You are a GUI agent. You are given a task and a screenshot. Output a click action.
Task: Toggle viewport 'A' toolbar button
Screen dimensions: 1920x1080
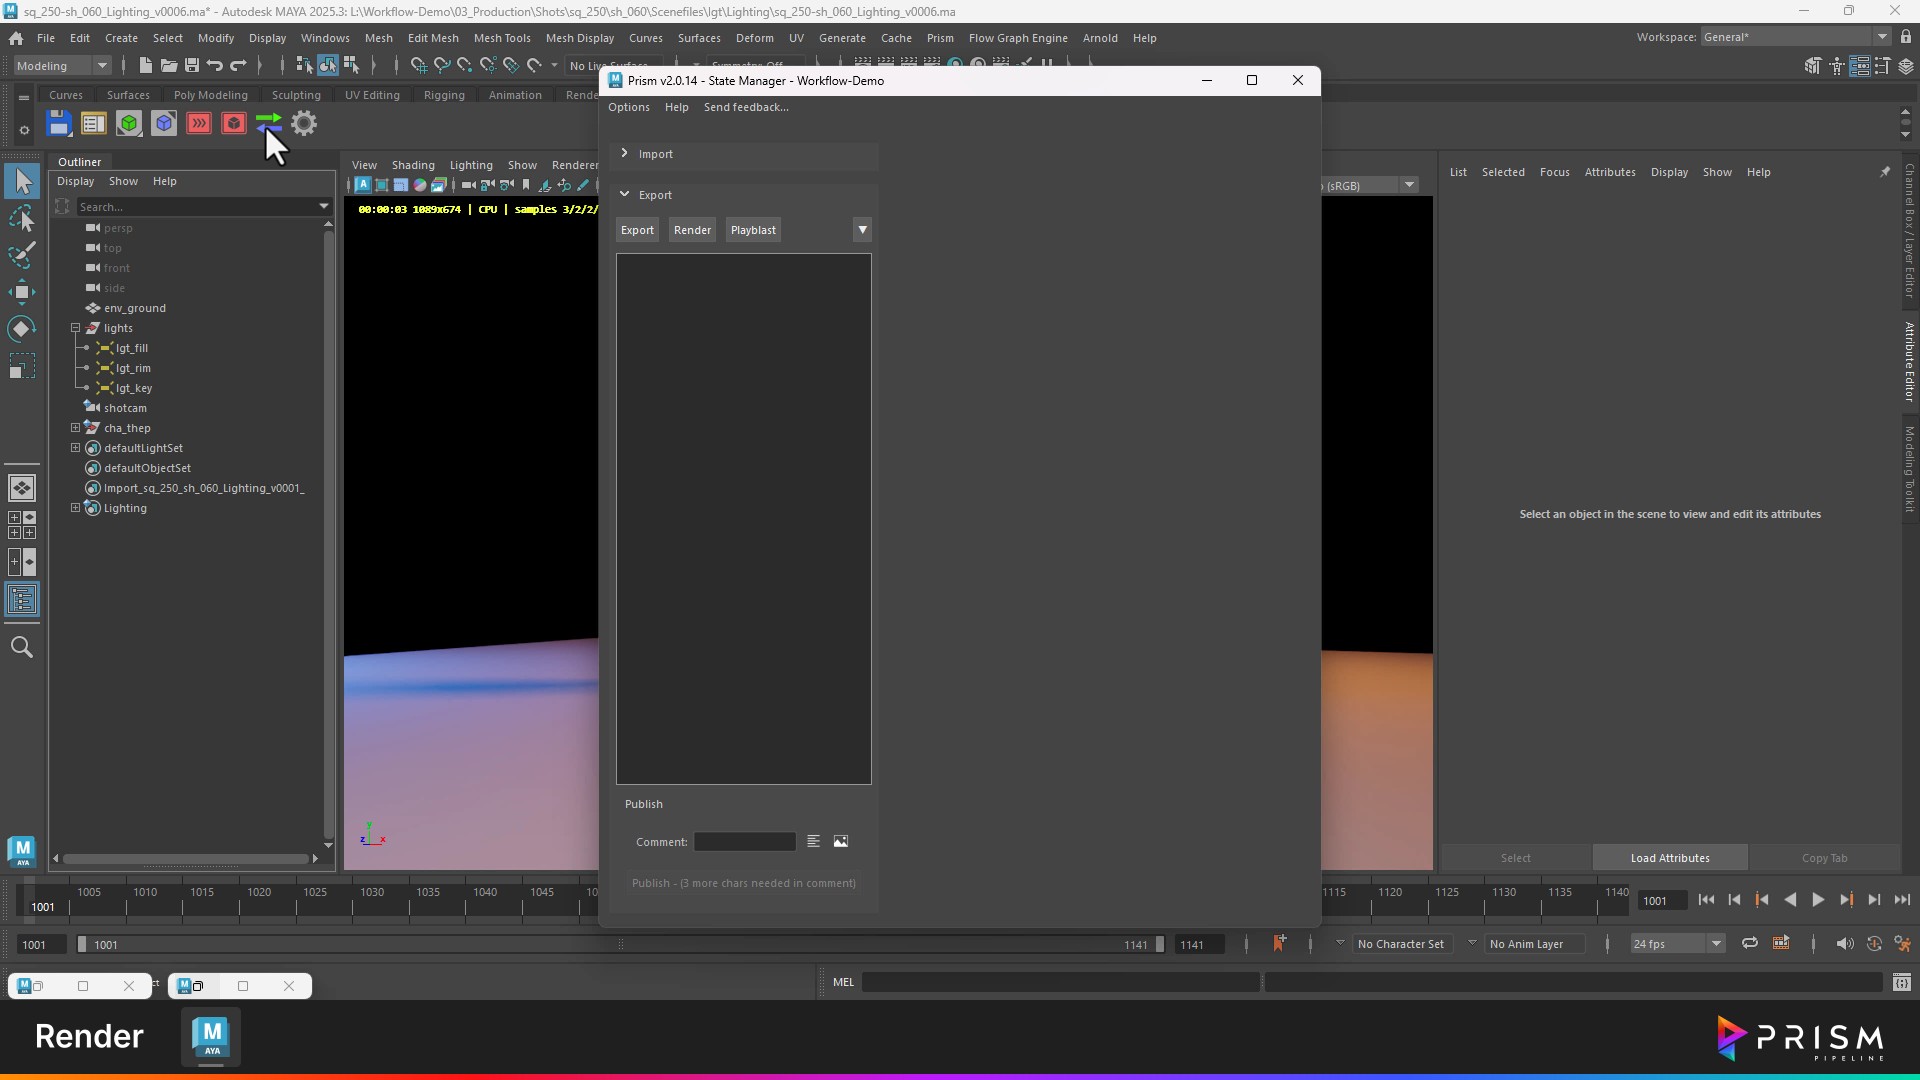(363, 185)
